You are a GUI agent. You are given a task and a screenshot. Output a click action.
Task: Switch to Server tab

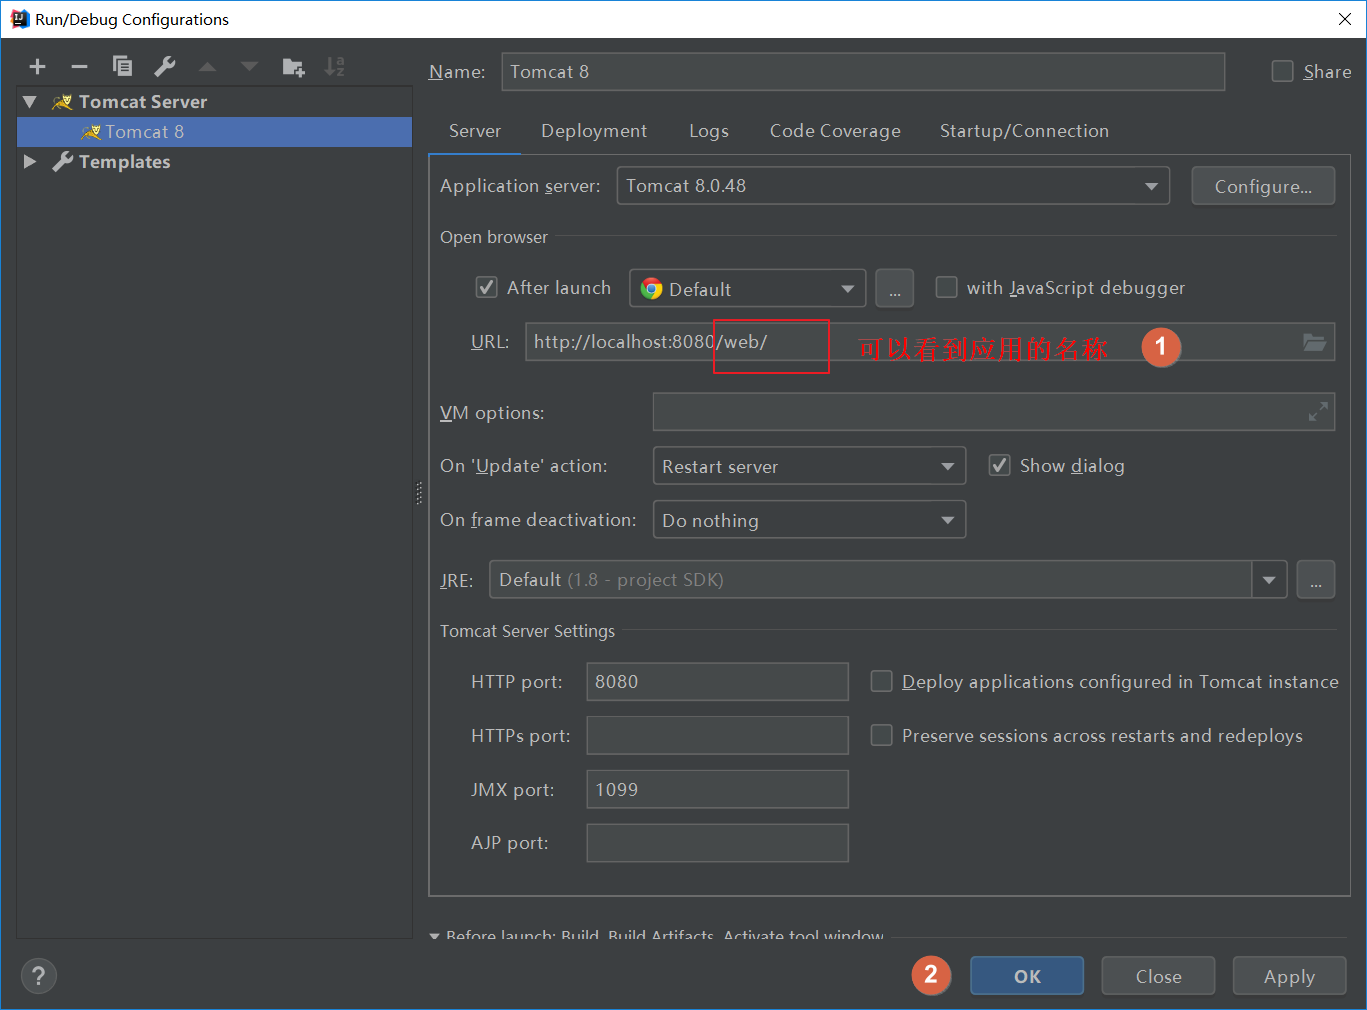pyautogui.click(x=475, y=131)
